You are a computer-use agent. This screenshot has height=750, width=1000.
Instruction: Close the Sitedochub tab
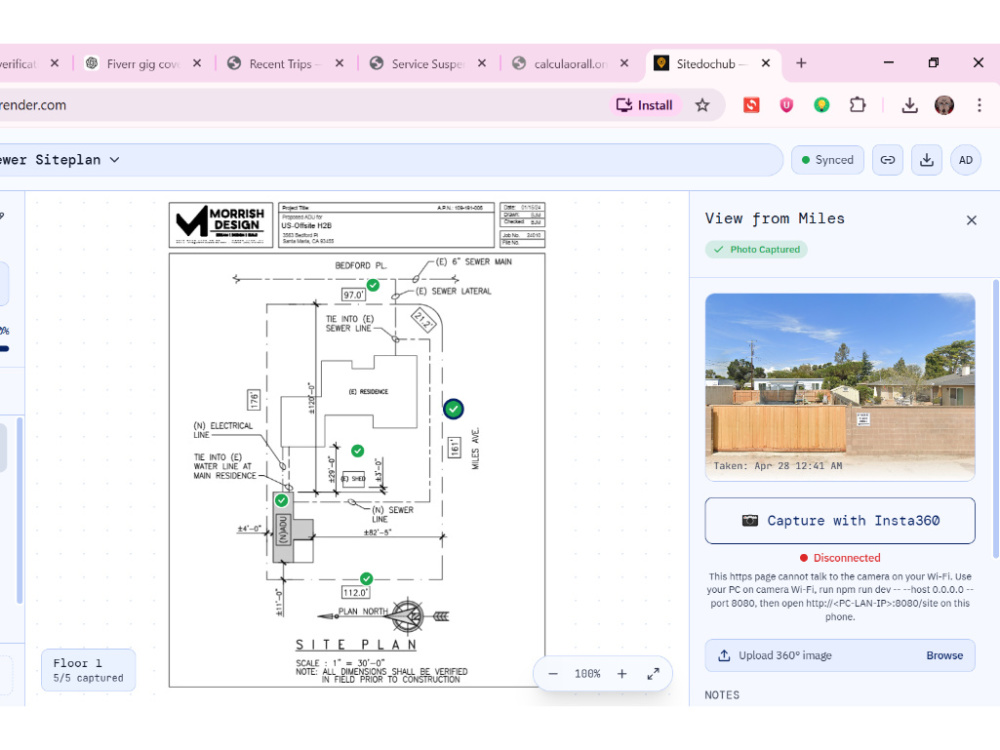pos(766,63)
